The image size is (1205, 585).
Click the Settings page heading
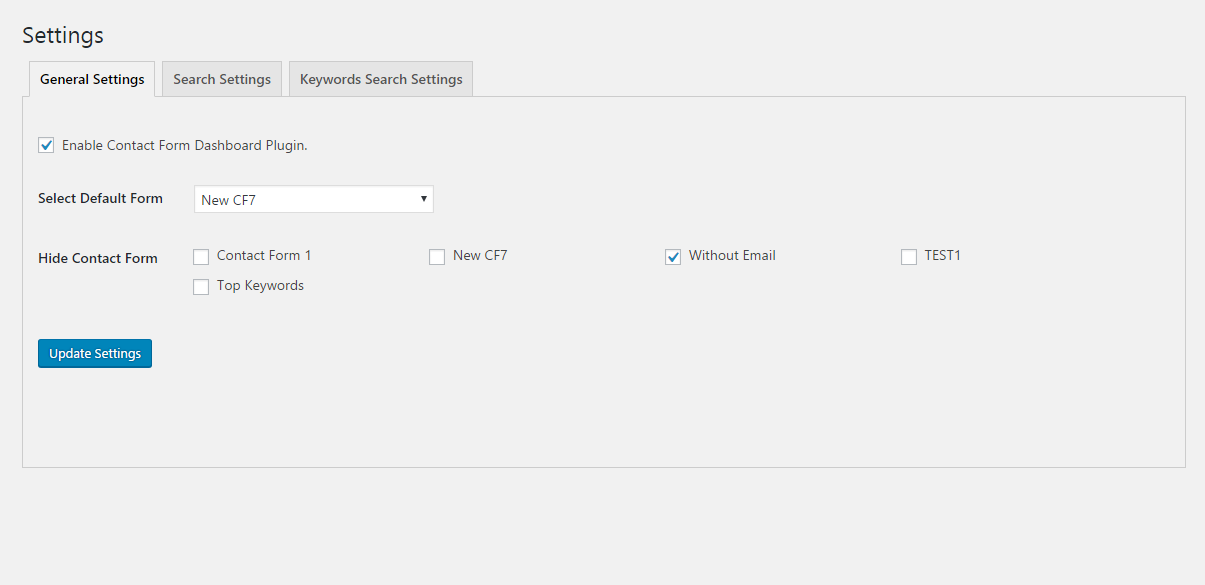[x=63, y=35]
